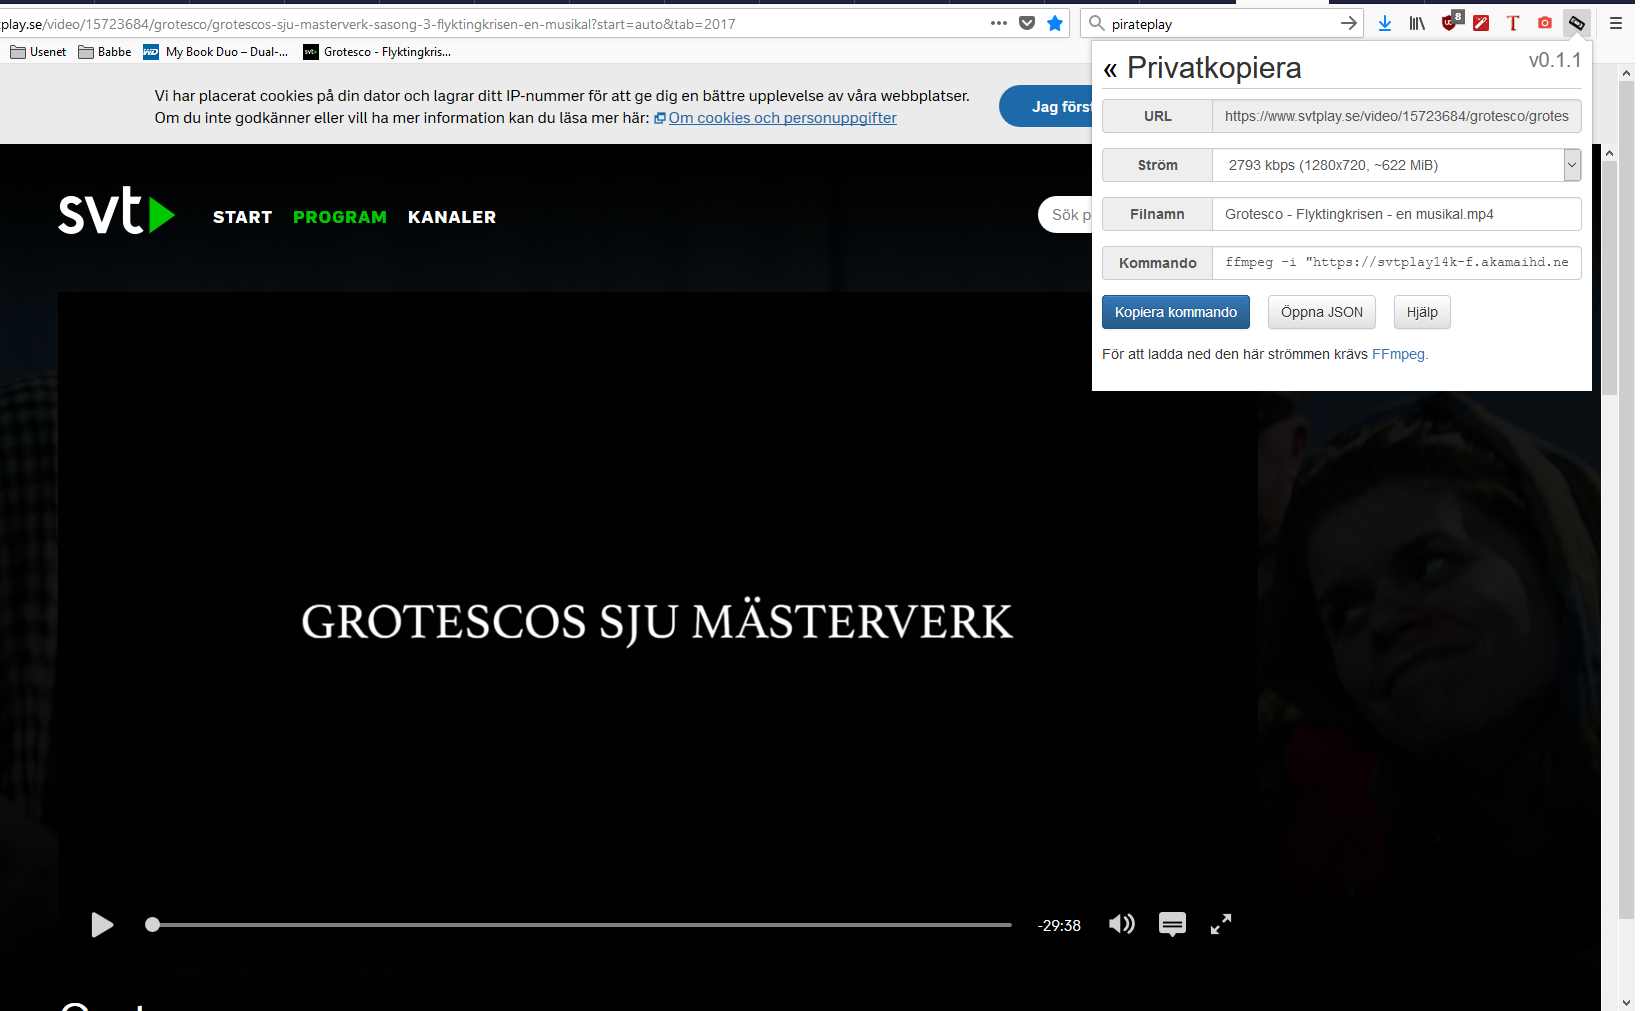Go to START in SVT navigation
The height and width of the screenshot is (1011, 1641).
[x=242, y=217]
